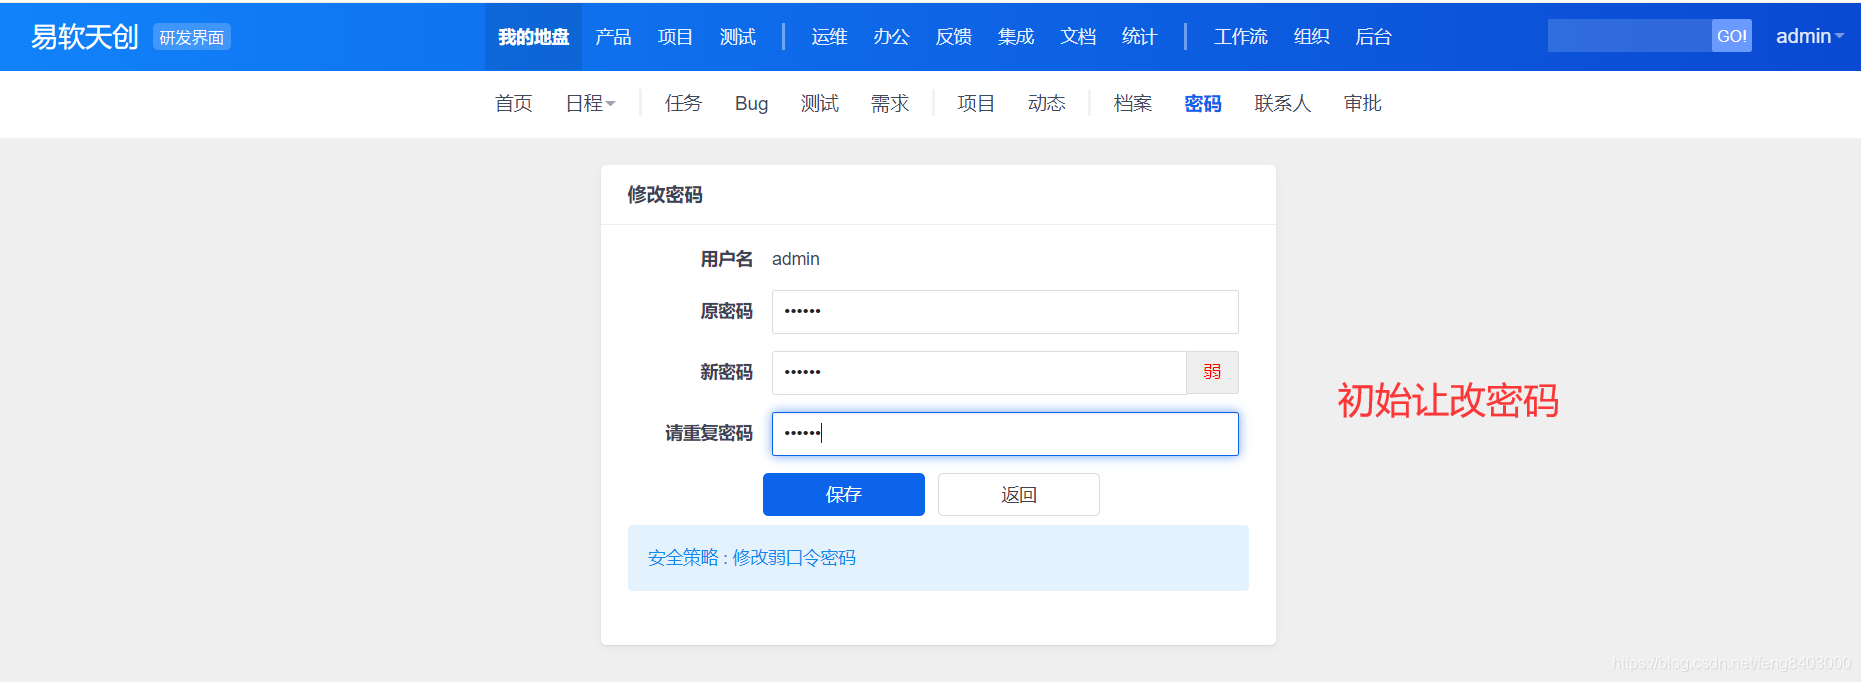
Task: Switch to the 审批 sub tab
Action: click(x=1363, y=104)
